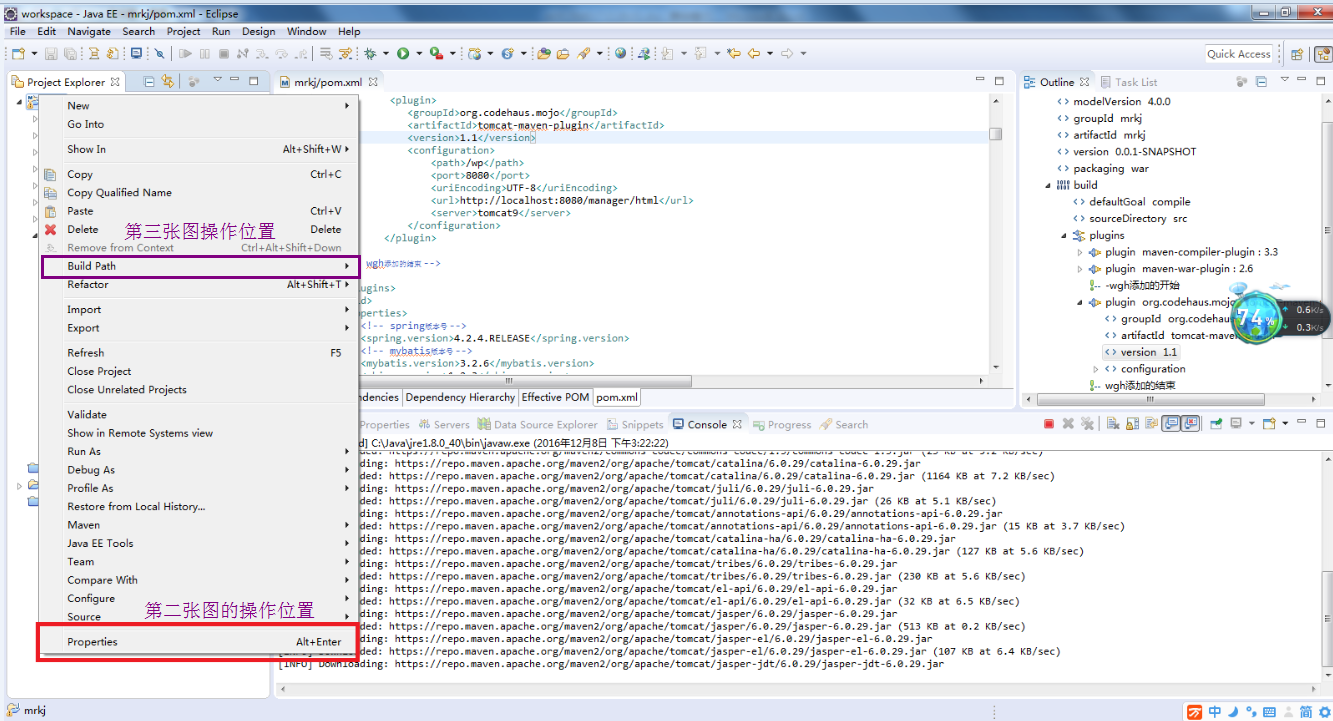
Task: Click the New wizard toolbar icon
Action: pos(18,54)
